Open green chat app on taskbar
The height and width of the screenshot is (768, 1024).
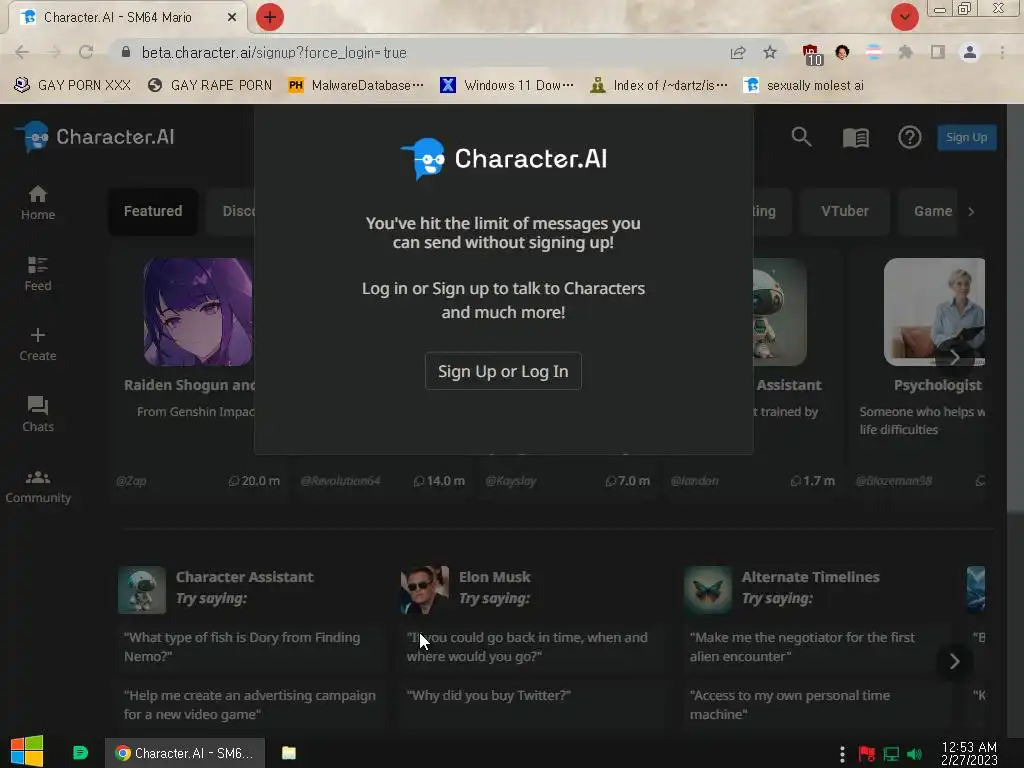coord(80,753)
